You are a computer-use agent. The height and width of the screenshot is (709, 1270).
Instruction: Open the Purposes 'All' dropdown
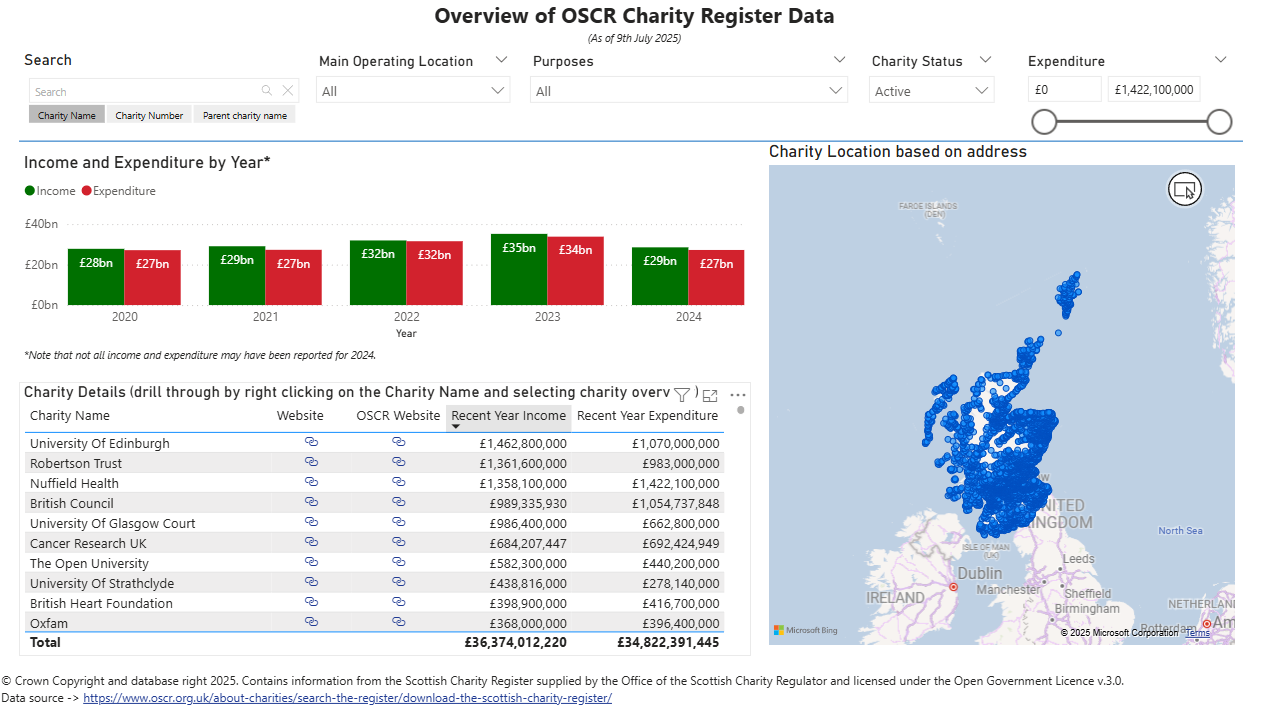coord(689,90)
